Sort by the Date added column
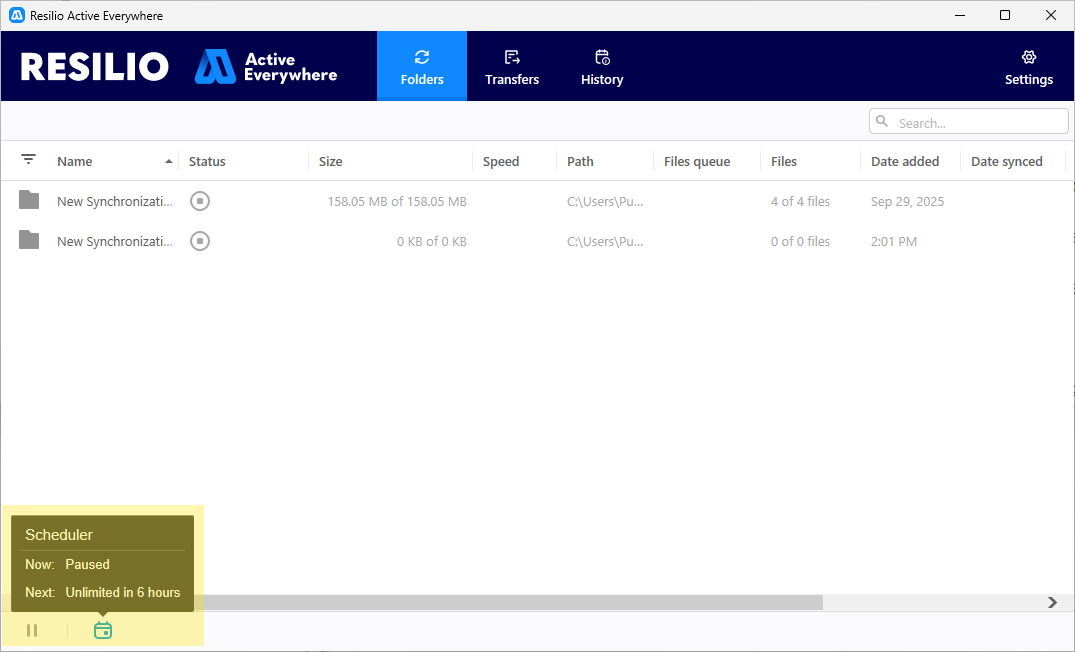Image resolution: width=1075 pixels, height=652 pixels. pos(904,161)
